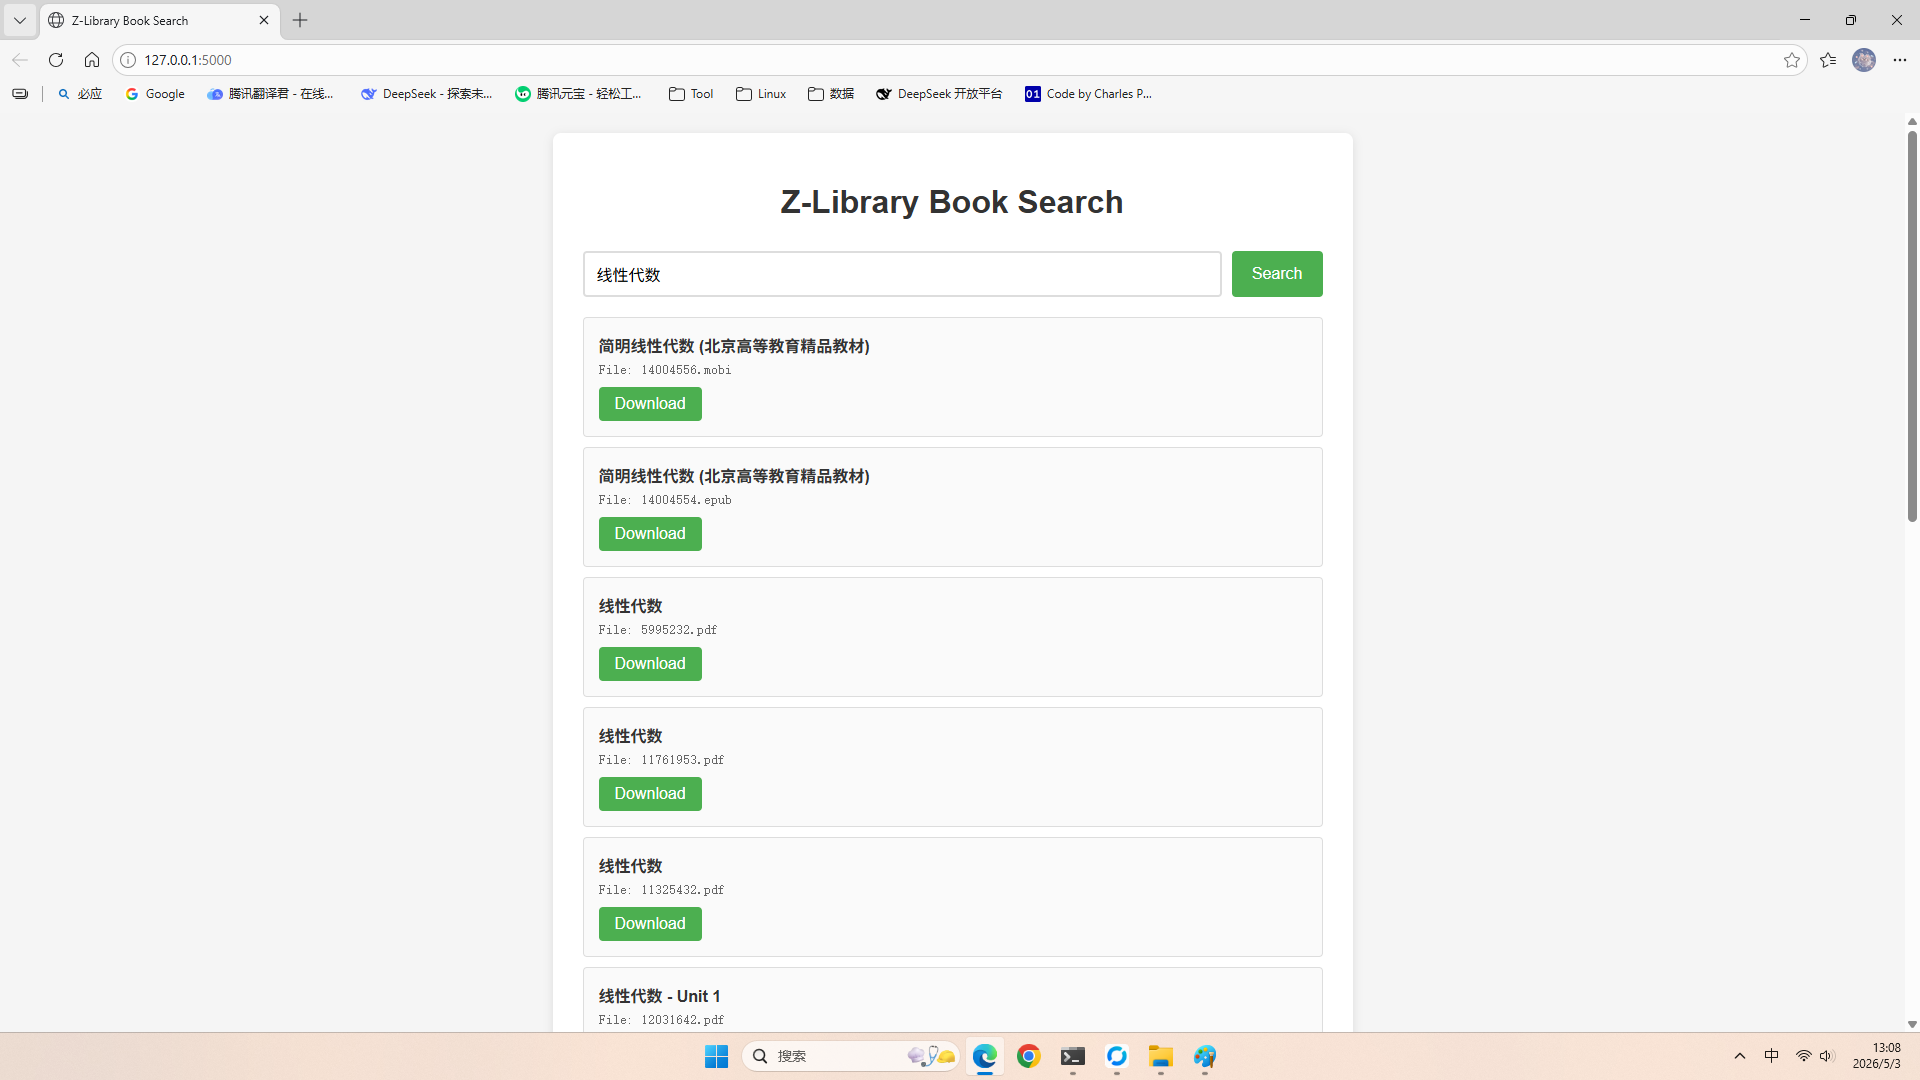Open new tab with plus icon

(x=300, y=20)
